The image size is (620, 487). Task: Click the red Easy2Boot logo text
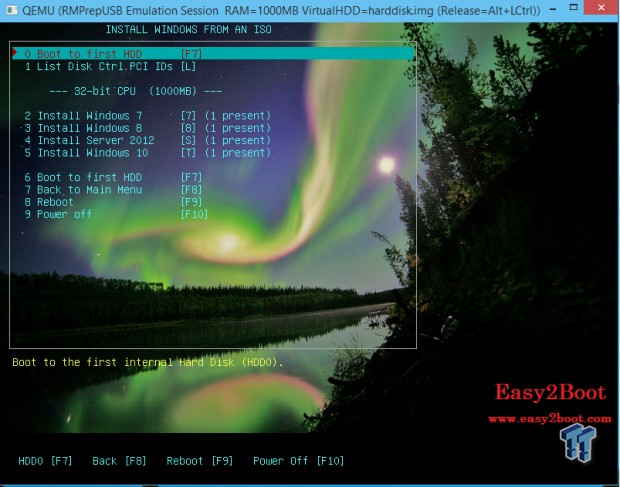click(550, 392)
